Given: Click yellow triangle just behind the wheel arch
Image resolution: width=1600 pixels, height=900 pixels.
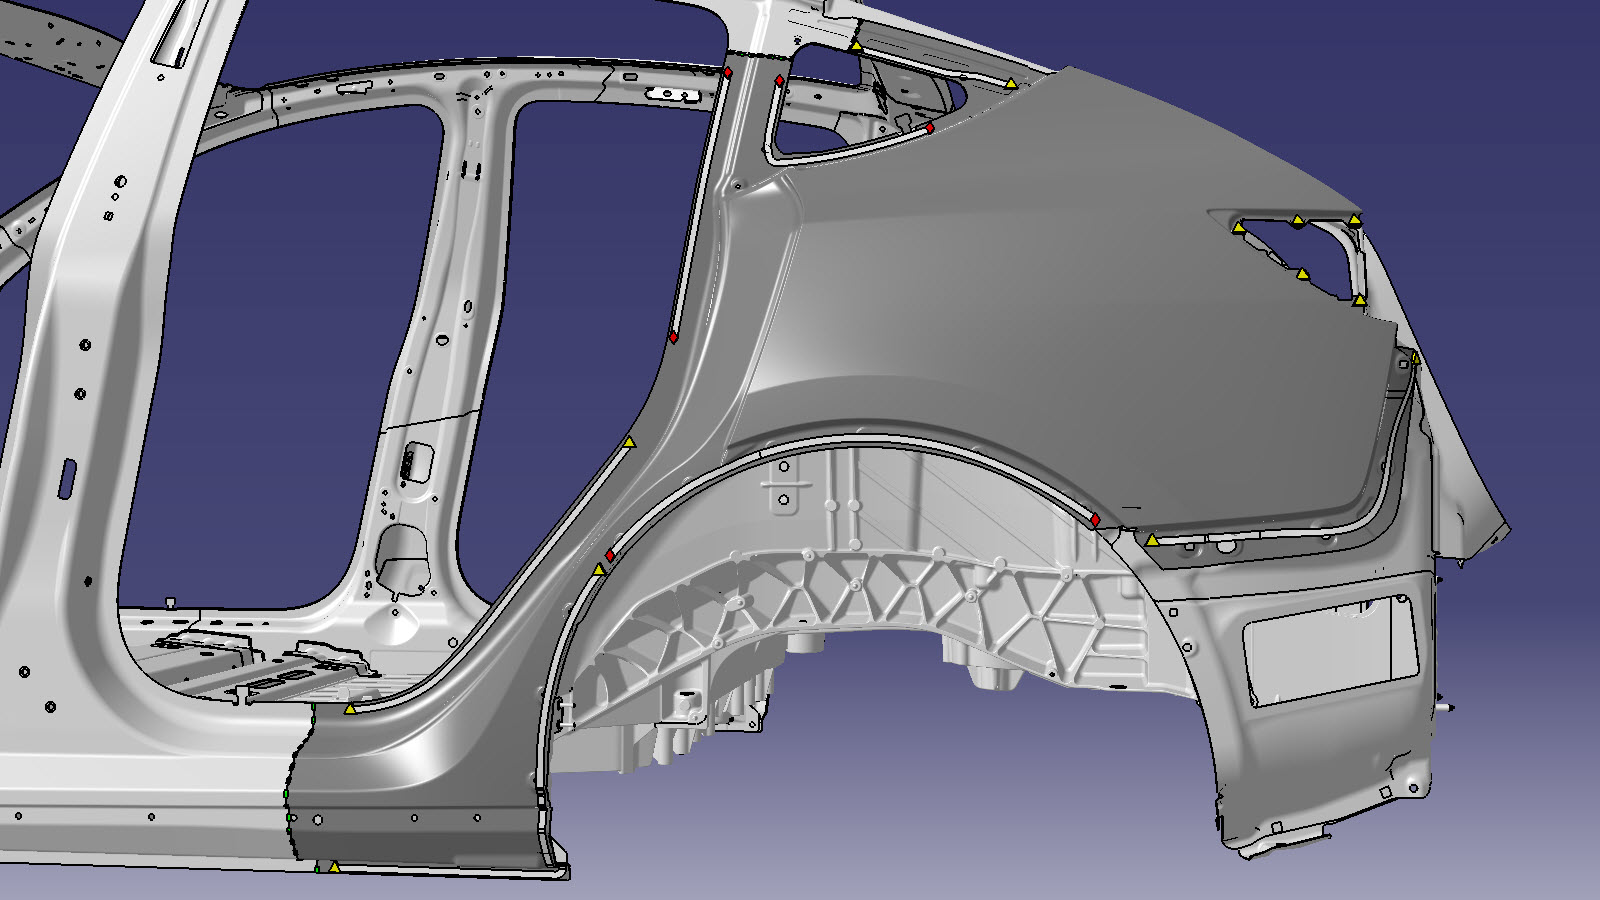Looking at the screenshot, I should tap(1152, 540).
